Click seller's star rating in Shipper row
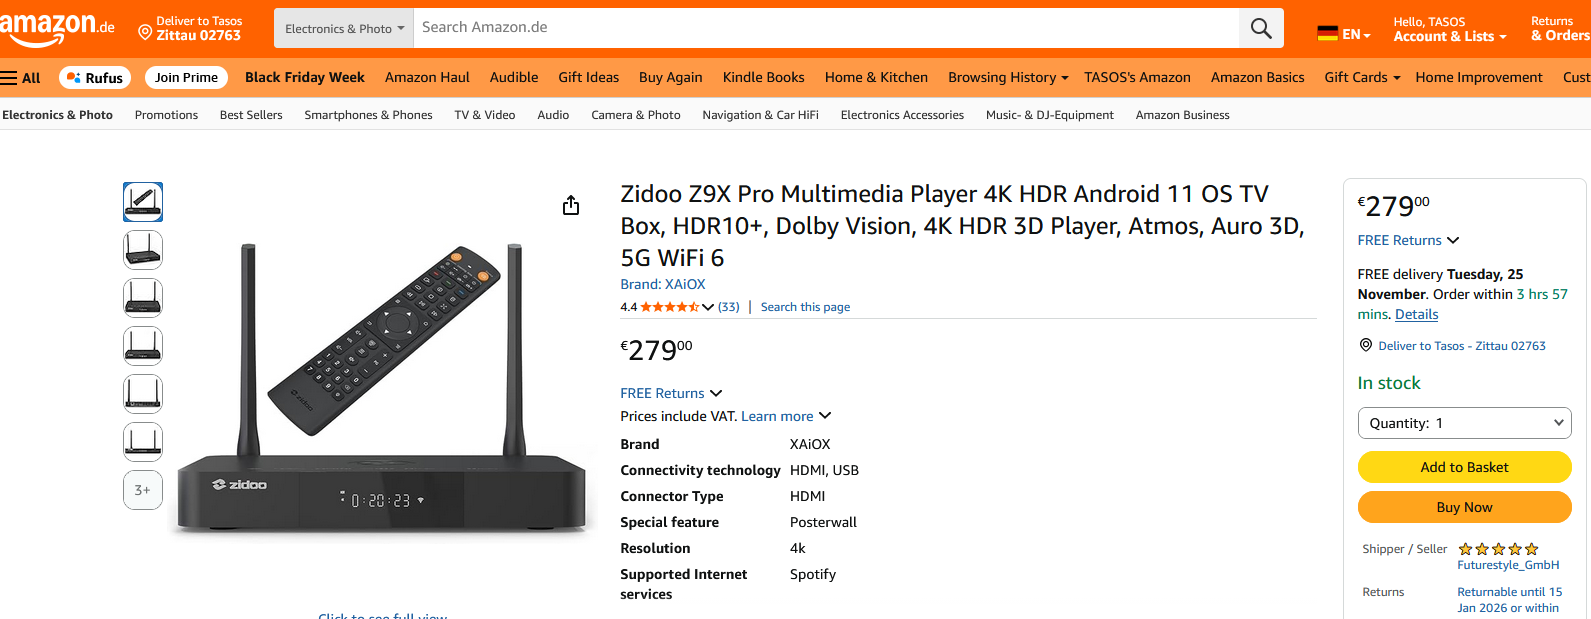1591x619 pixels. click(1498, 549)
